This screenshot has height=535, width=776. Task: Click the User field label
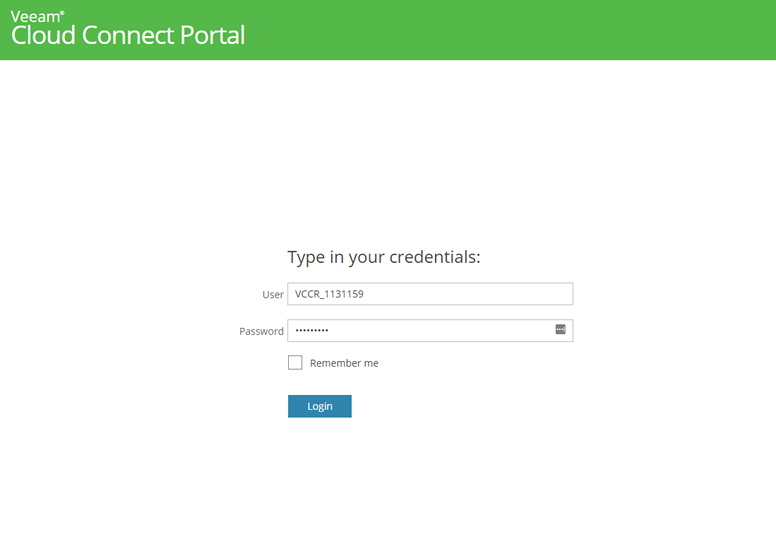coord(273,294)
